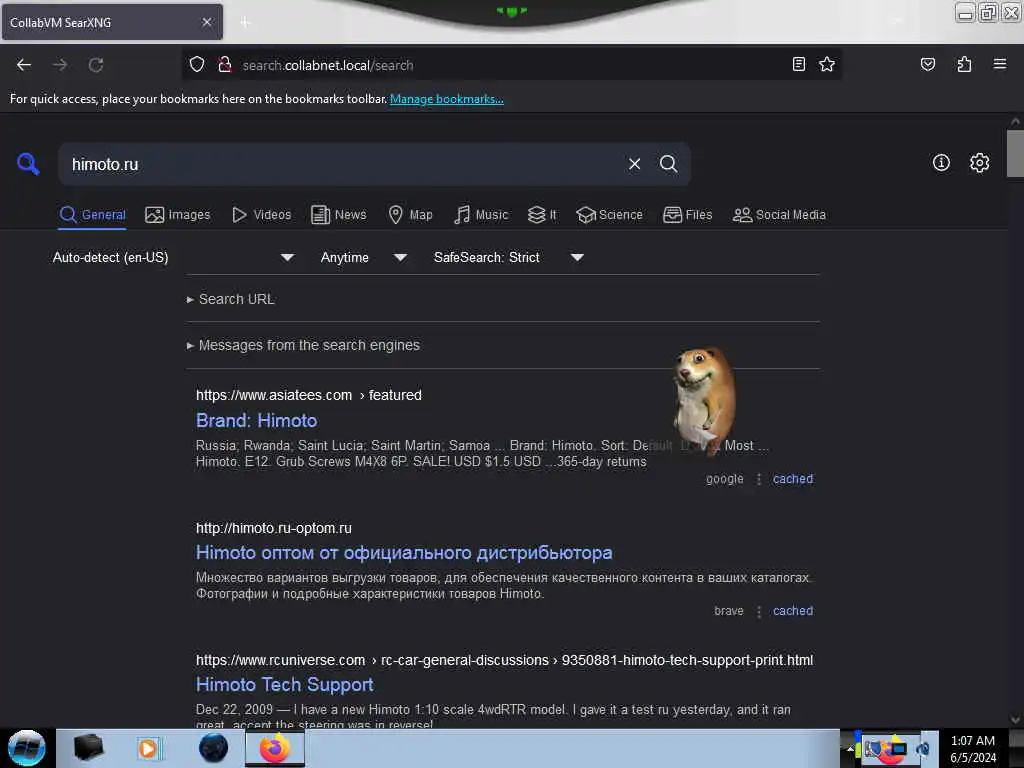Click the scrollbar down arrow
The image size is (1024, 768).
[x=1015, y=720]
